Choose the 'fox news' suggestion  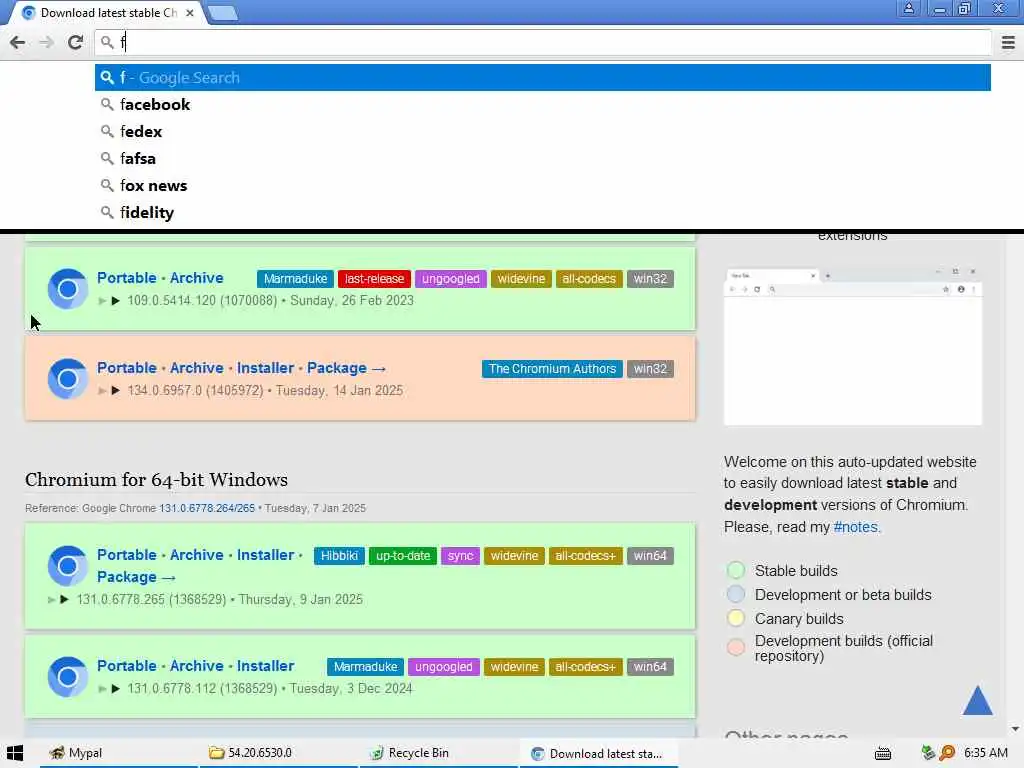pyautogui.click(x=543, y=185)
